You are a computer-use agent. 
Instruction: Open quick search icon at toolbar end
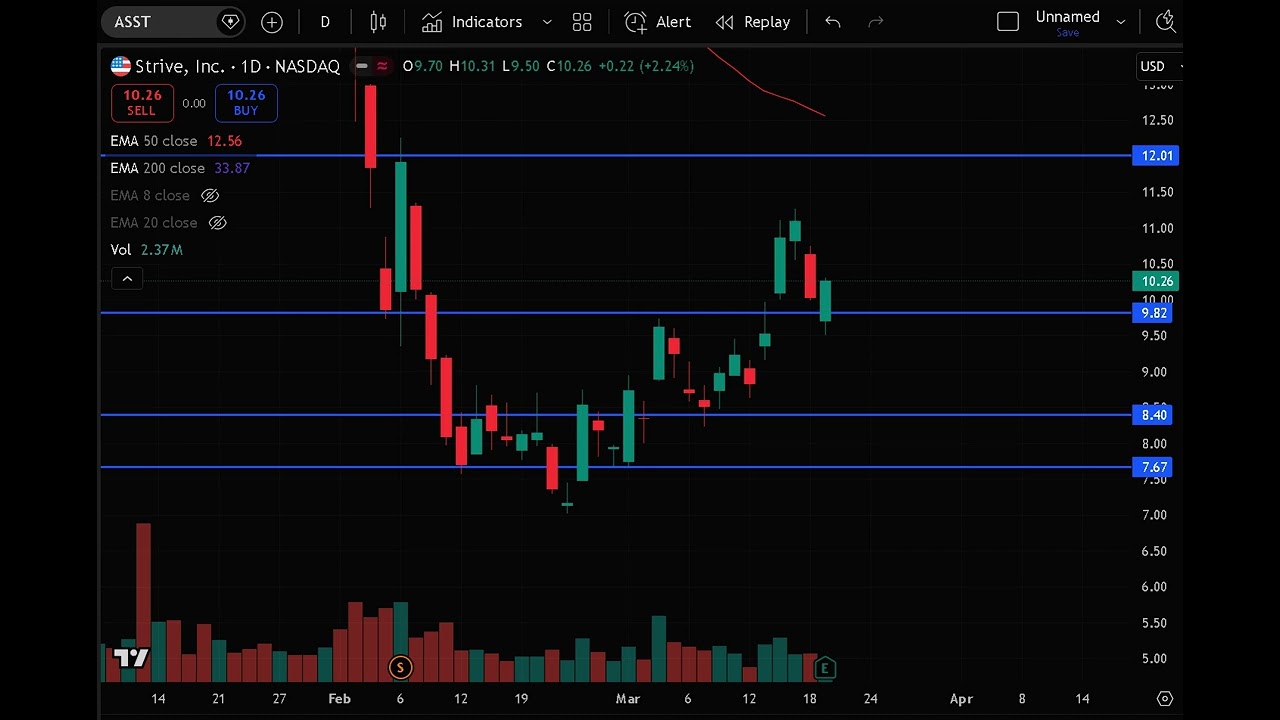click(x=1165, y=21)
